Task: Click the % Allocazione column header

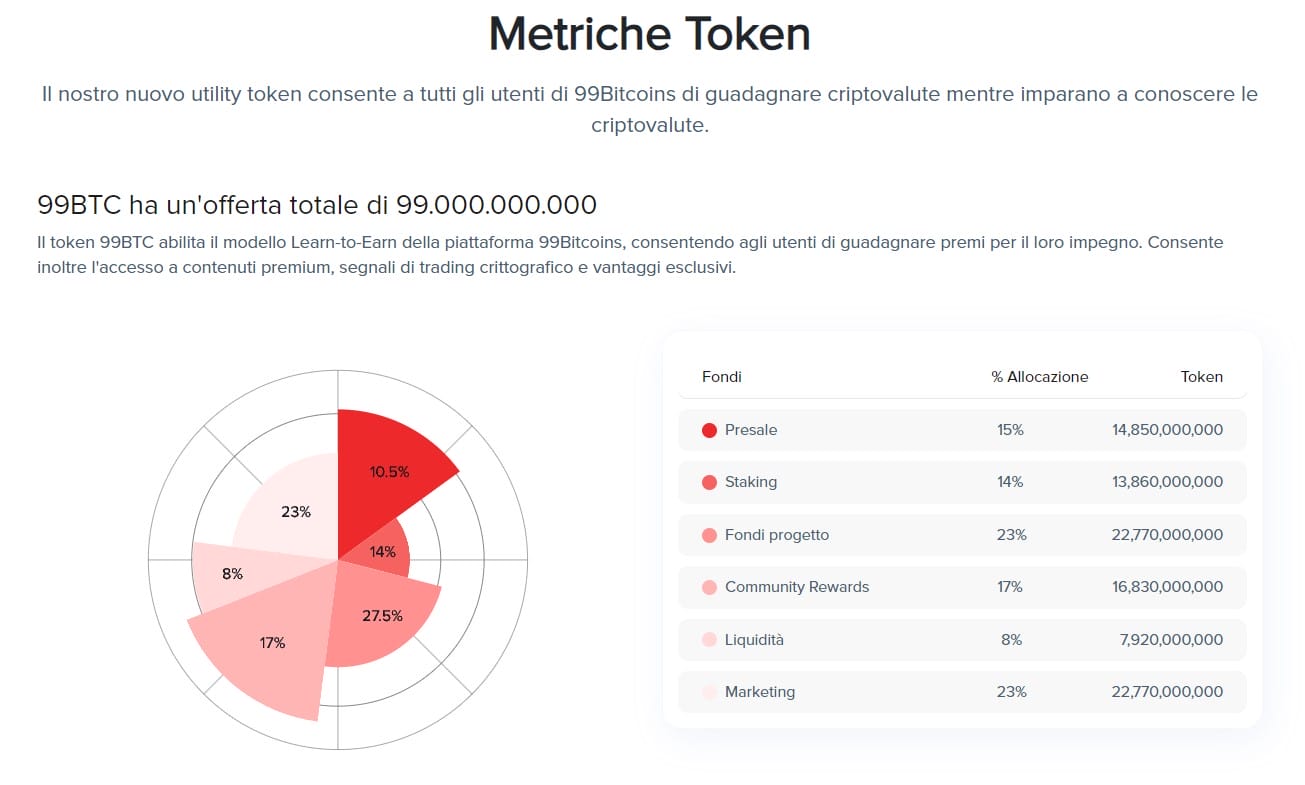Action: pos(1039,377)
